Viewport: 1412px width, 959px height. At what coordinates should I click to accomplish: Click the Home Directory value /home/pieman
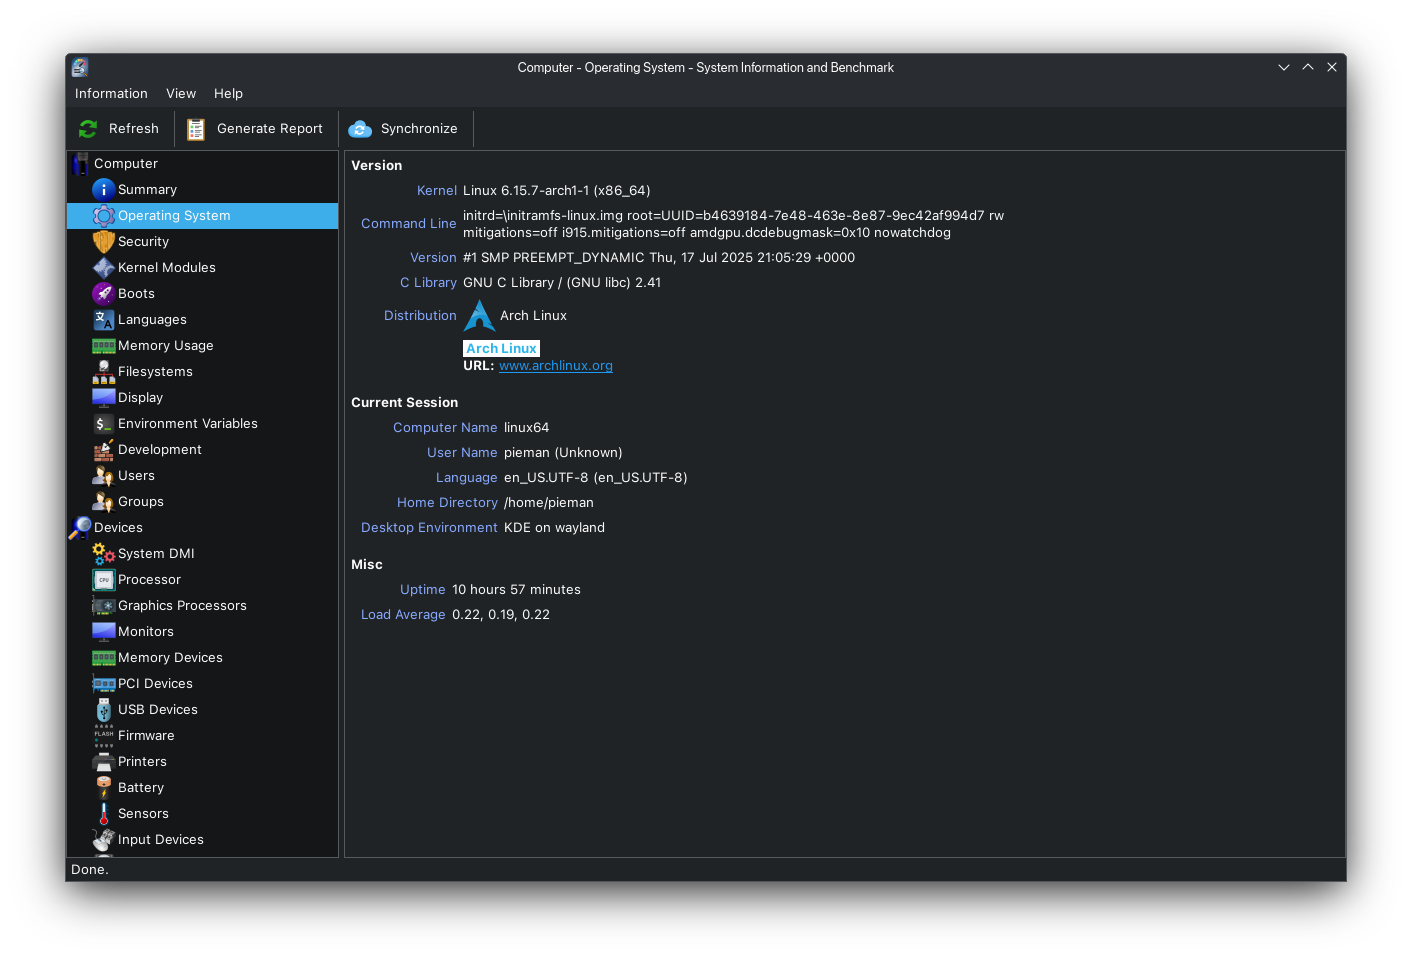pos(549,502)
